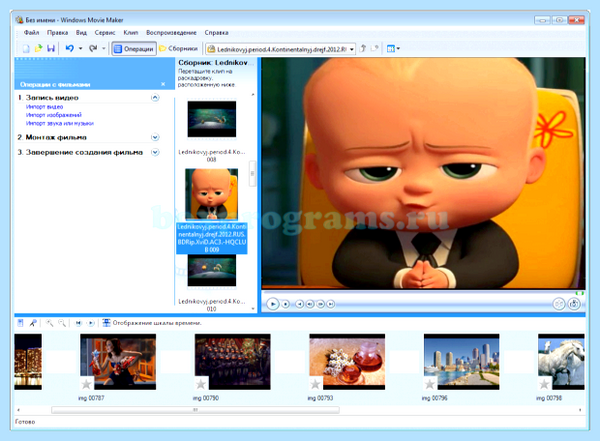
Task: Select storyboard clip img 00787
Action: pyautogui.click(x=118, y=362)
